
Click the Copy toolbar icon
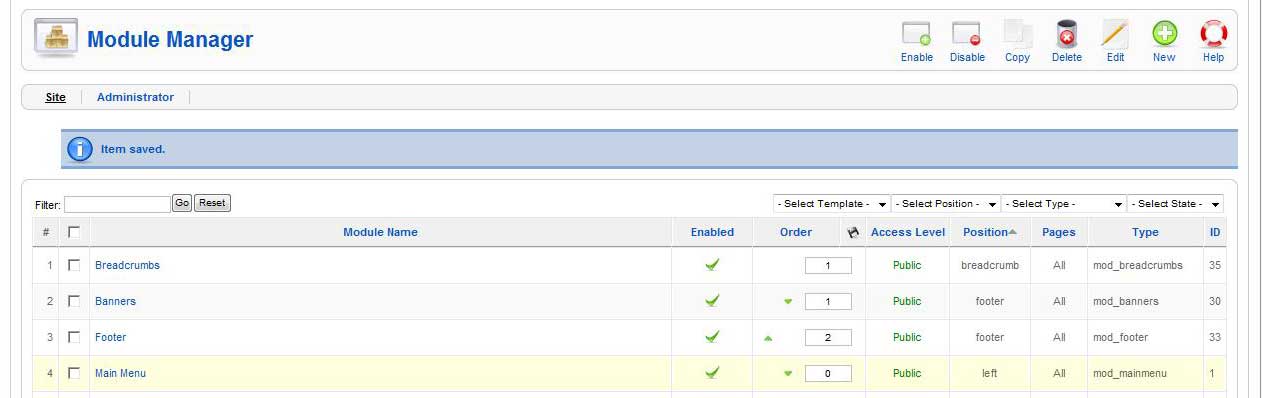coord(1017,34)
